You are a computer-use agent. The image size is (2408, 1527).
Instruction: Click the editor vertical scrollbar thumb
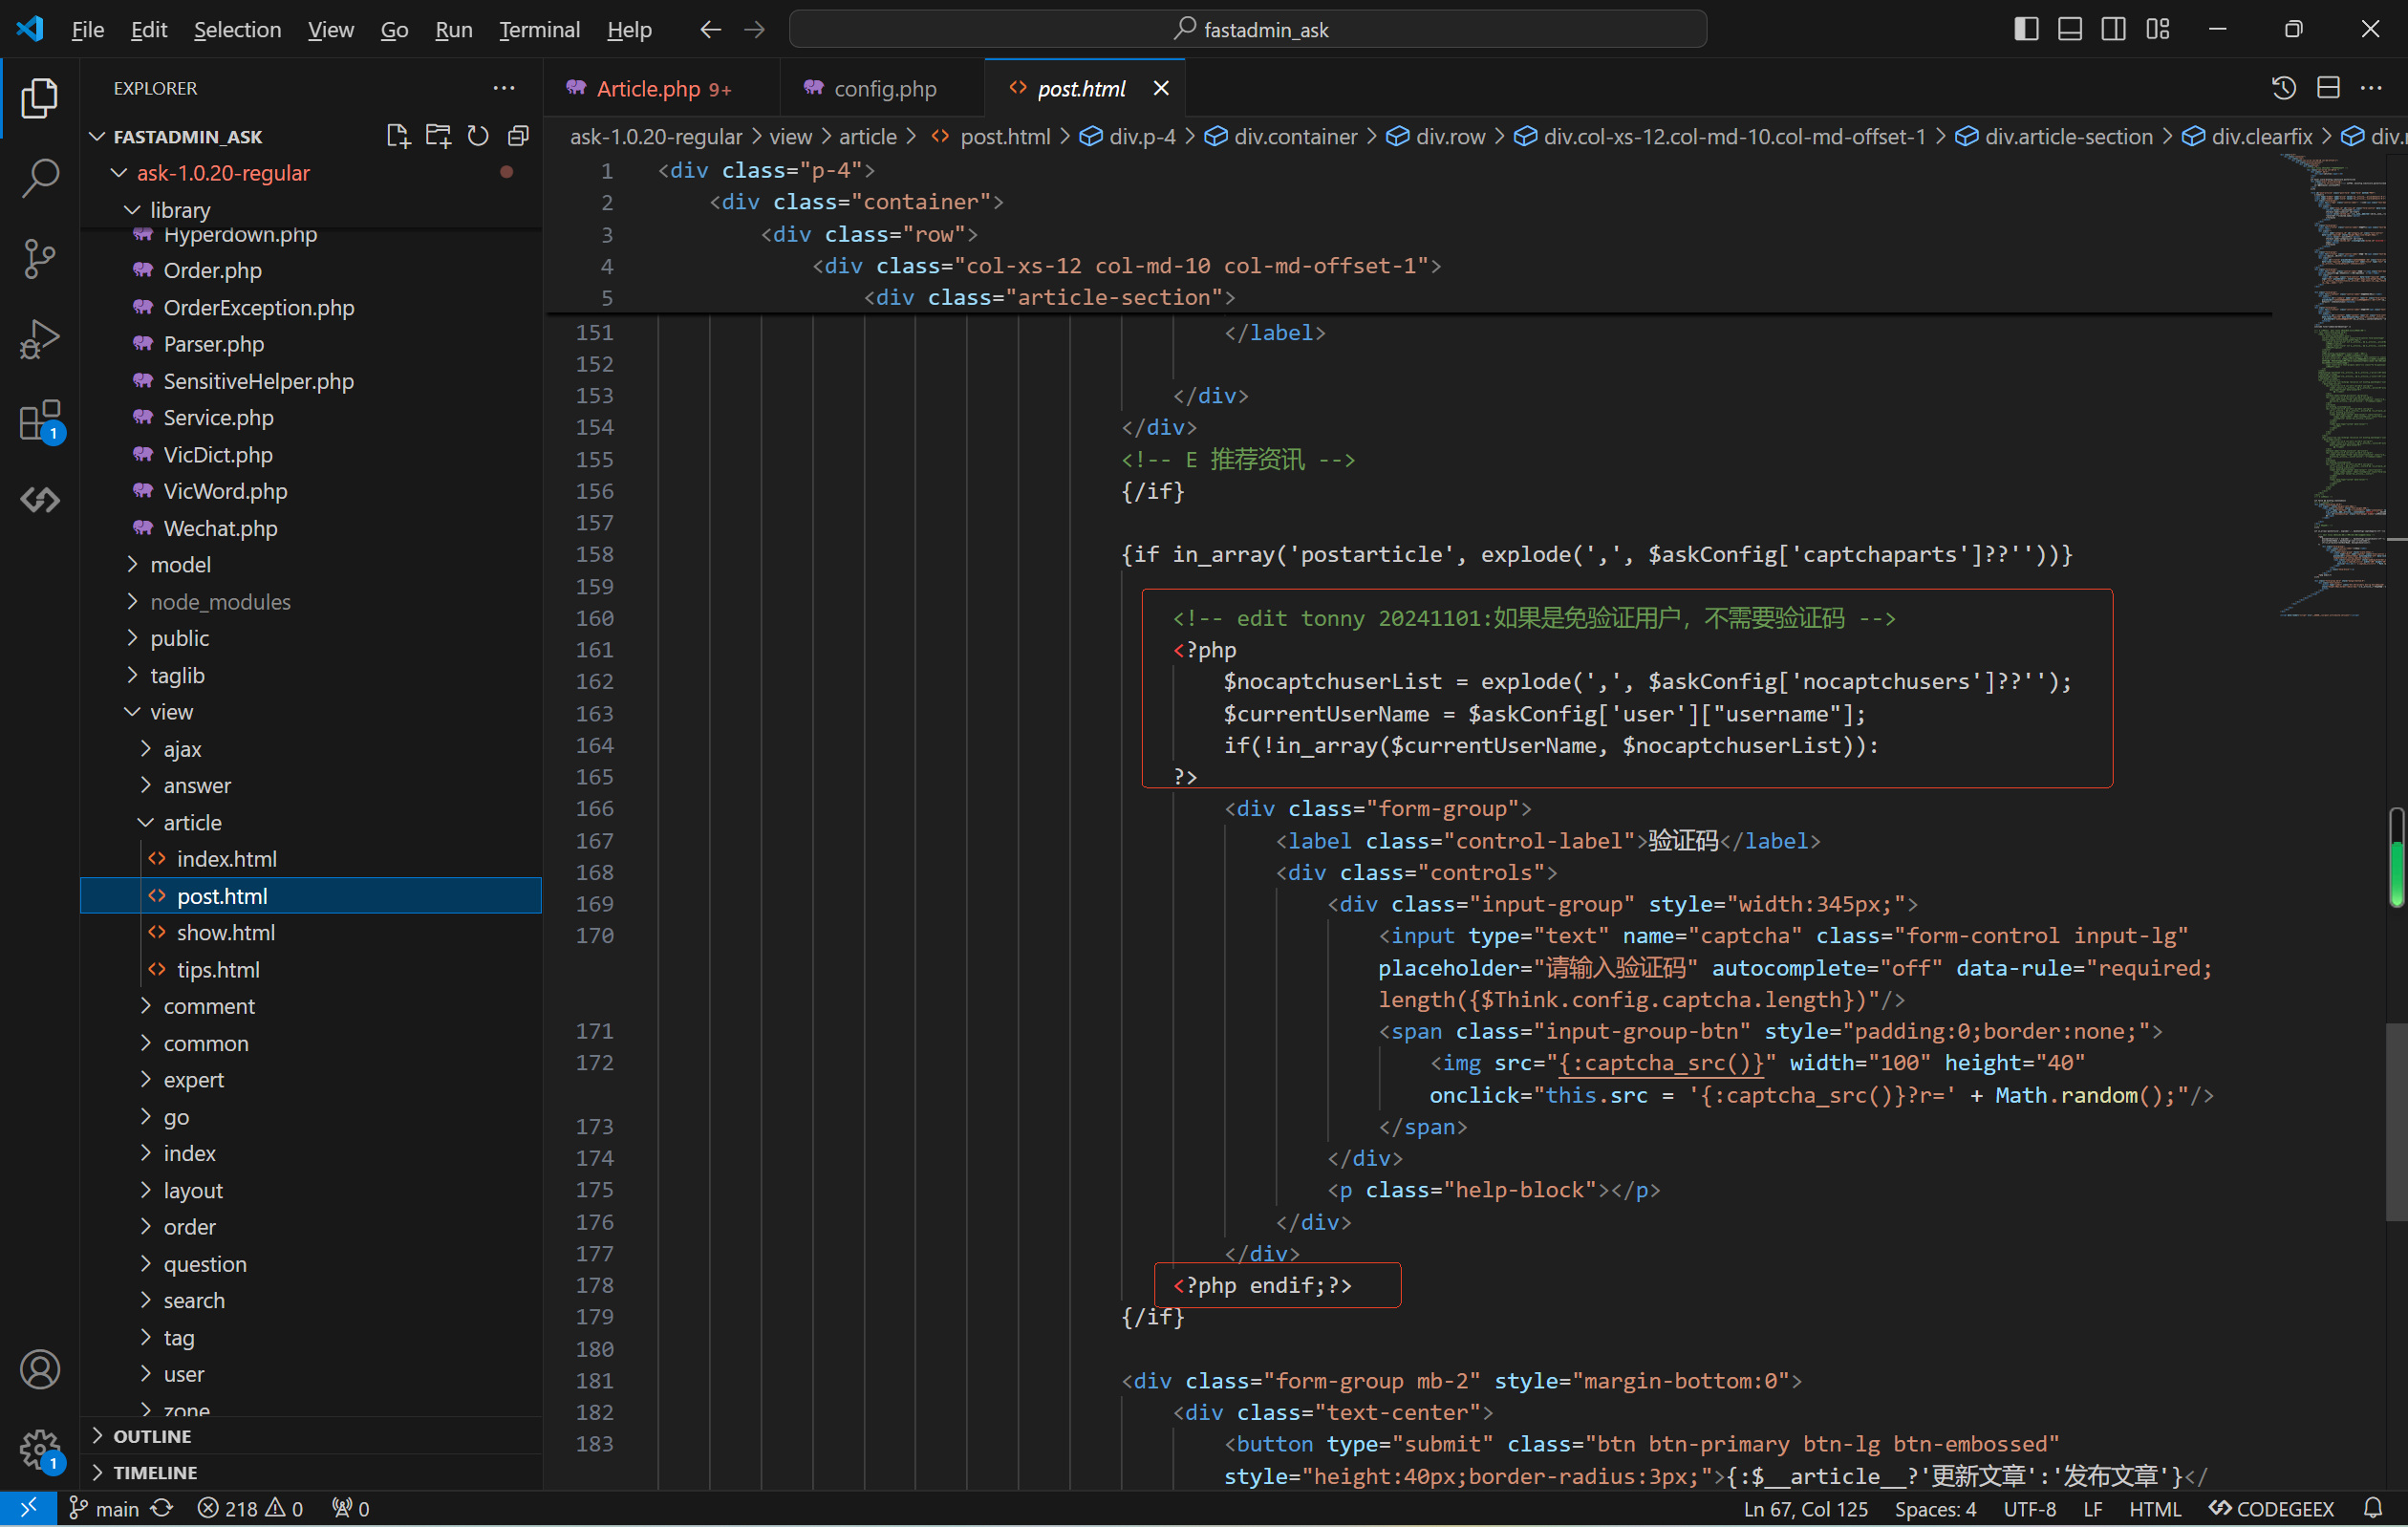coord(2396,1121)
